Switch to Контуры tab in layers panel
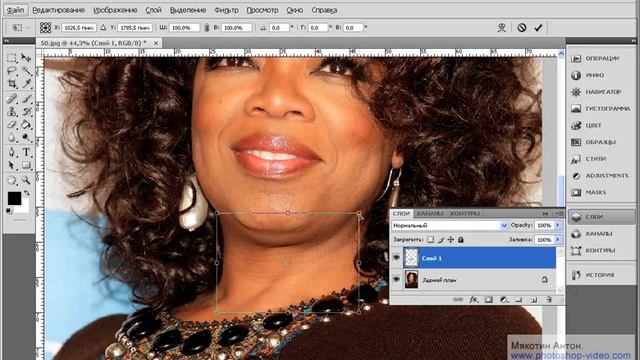 click(x=465, y=213)
